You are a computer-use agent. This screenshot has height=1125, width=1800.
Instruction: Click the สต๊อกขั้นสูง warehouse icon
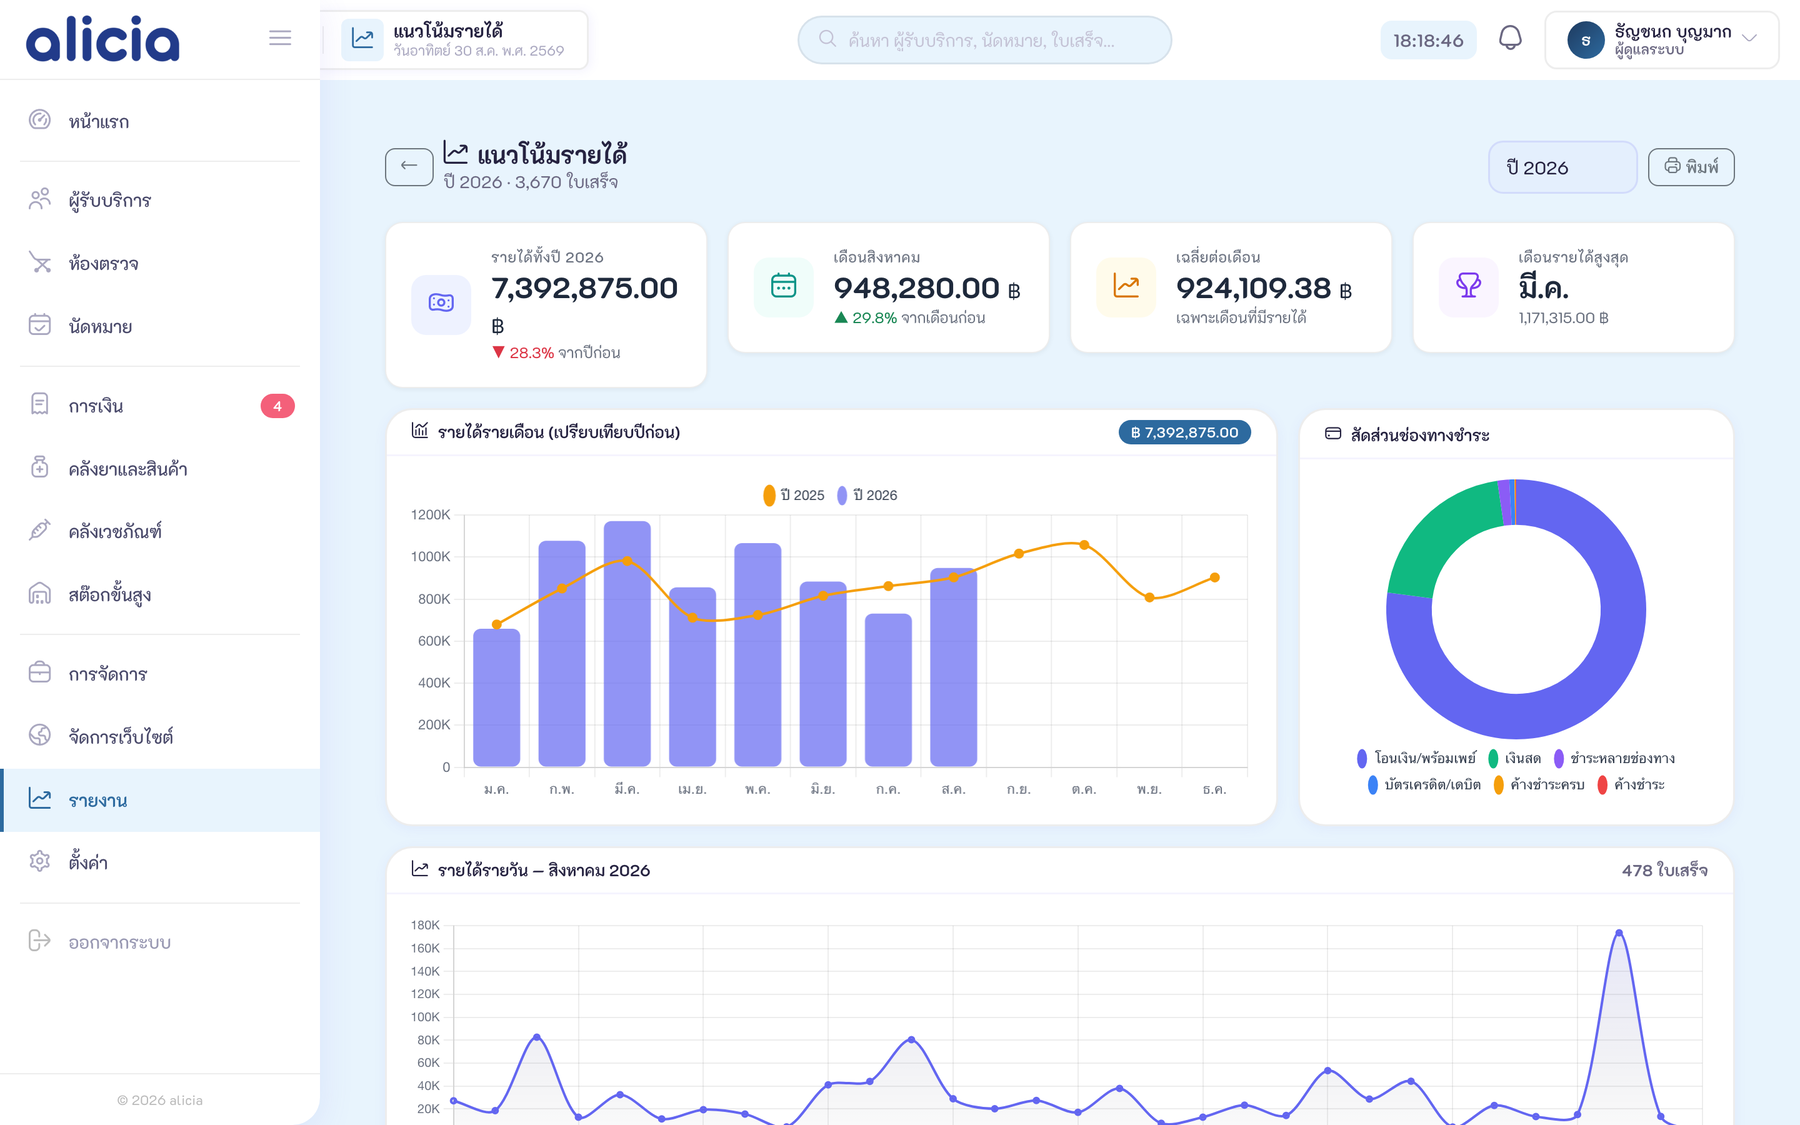40,593
